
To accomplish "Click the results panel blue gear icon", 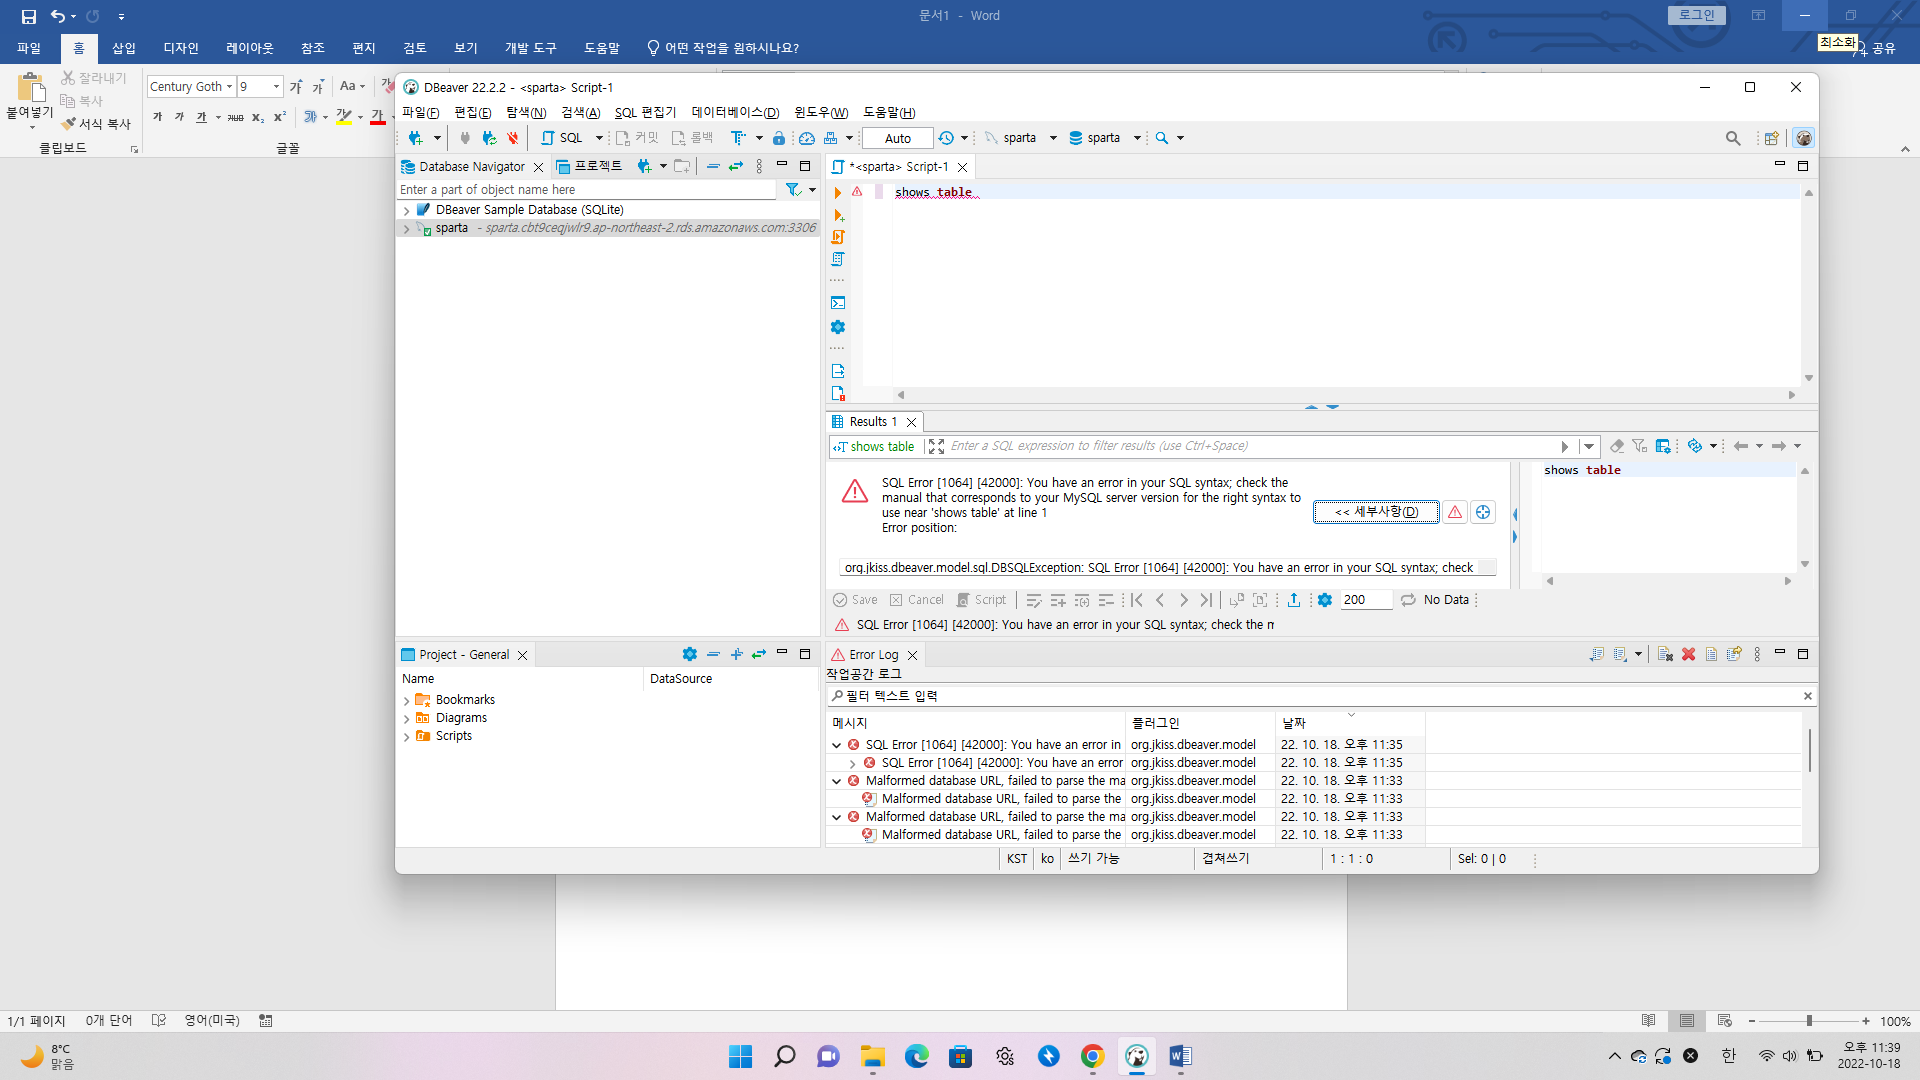I will [1325, 600].
